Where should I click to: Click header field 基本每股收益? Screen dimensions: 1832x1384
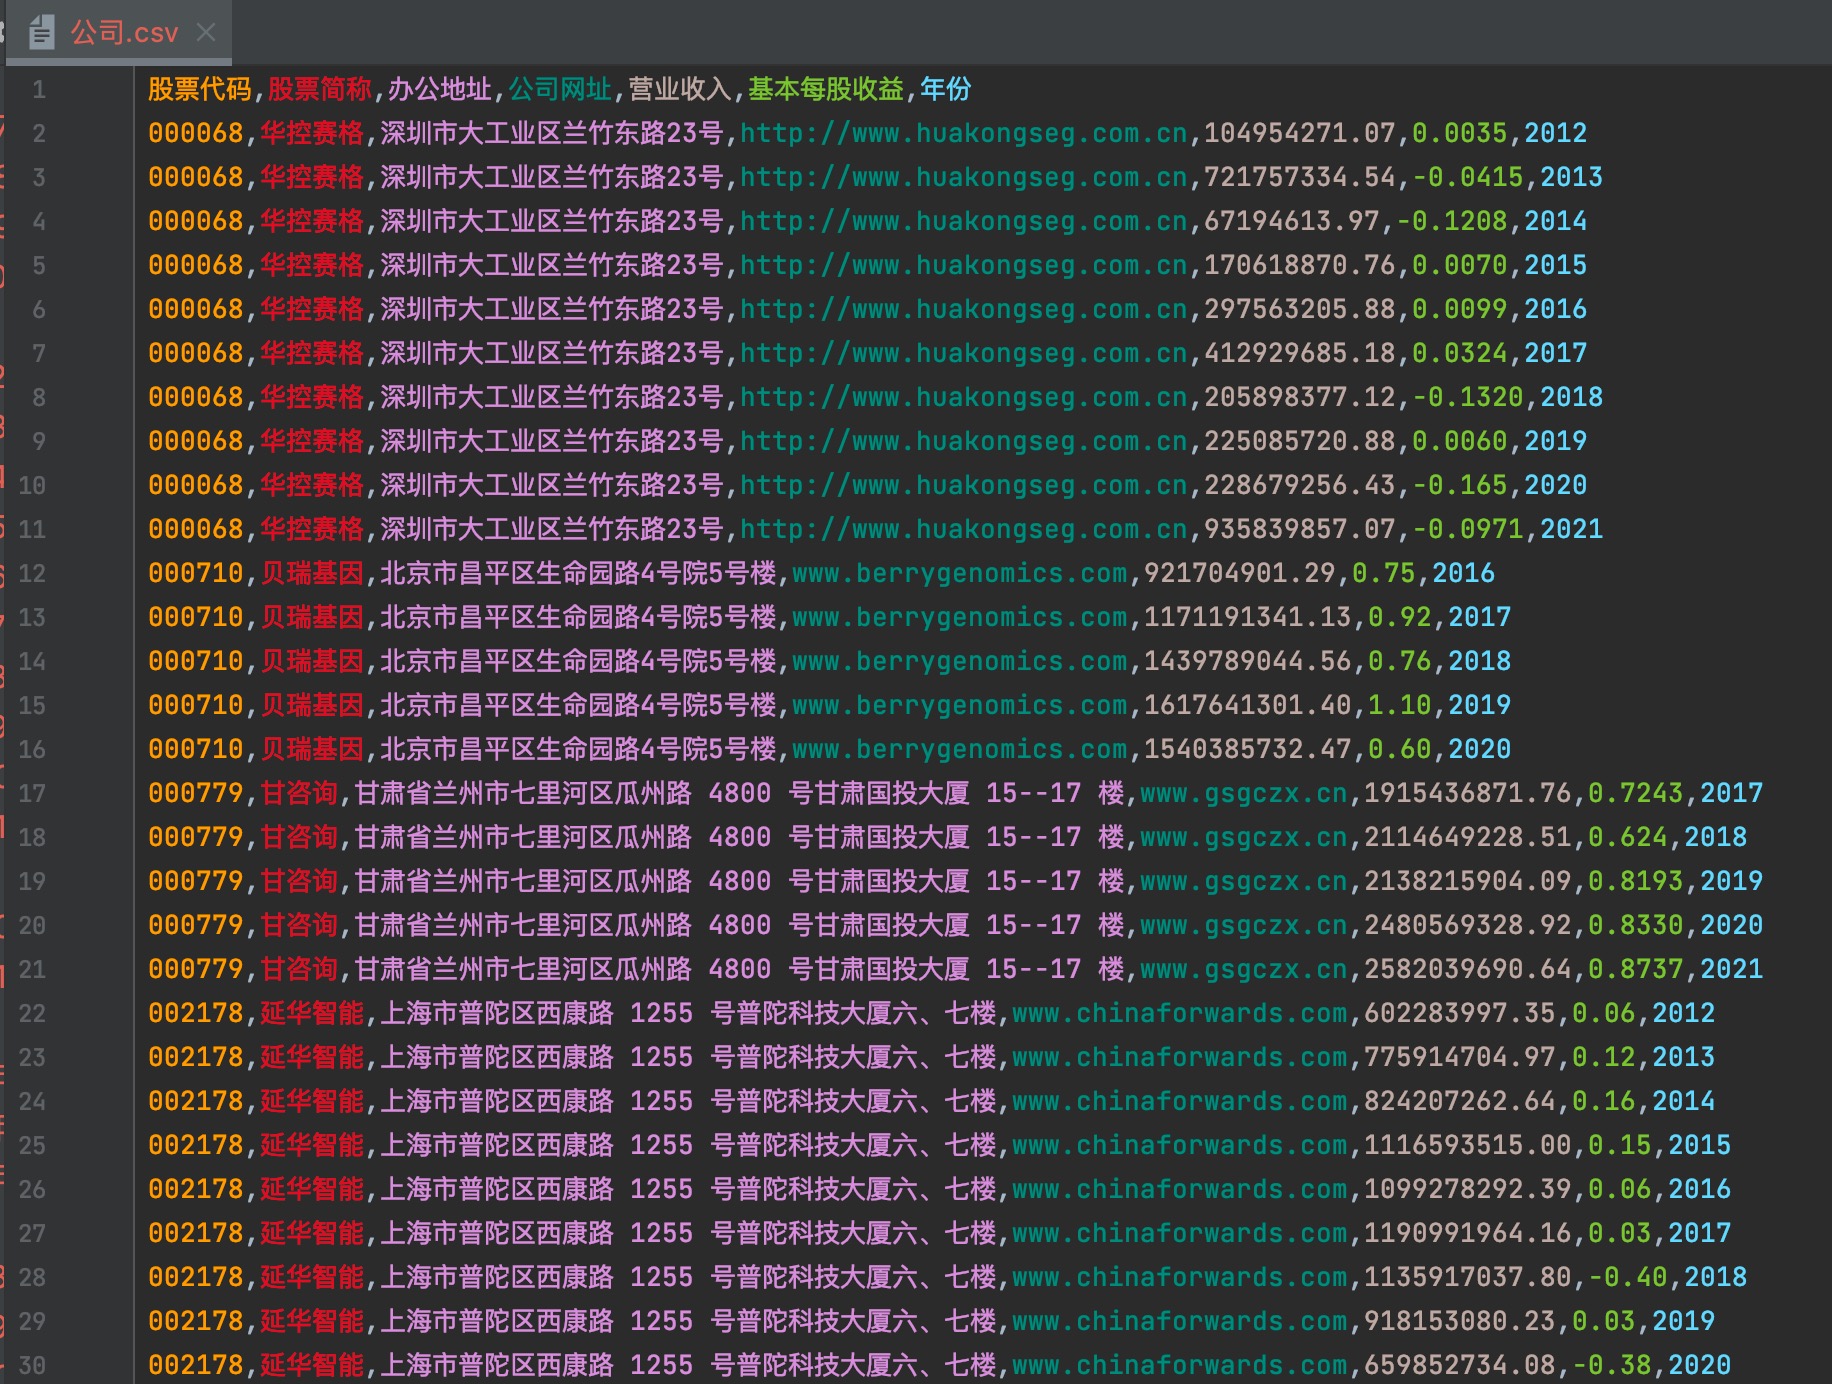pyautogui.click(x=826, y=89)
